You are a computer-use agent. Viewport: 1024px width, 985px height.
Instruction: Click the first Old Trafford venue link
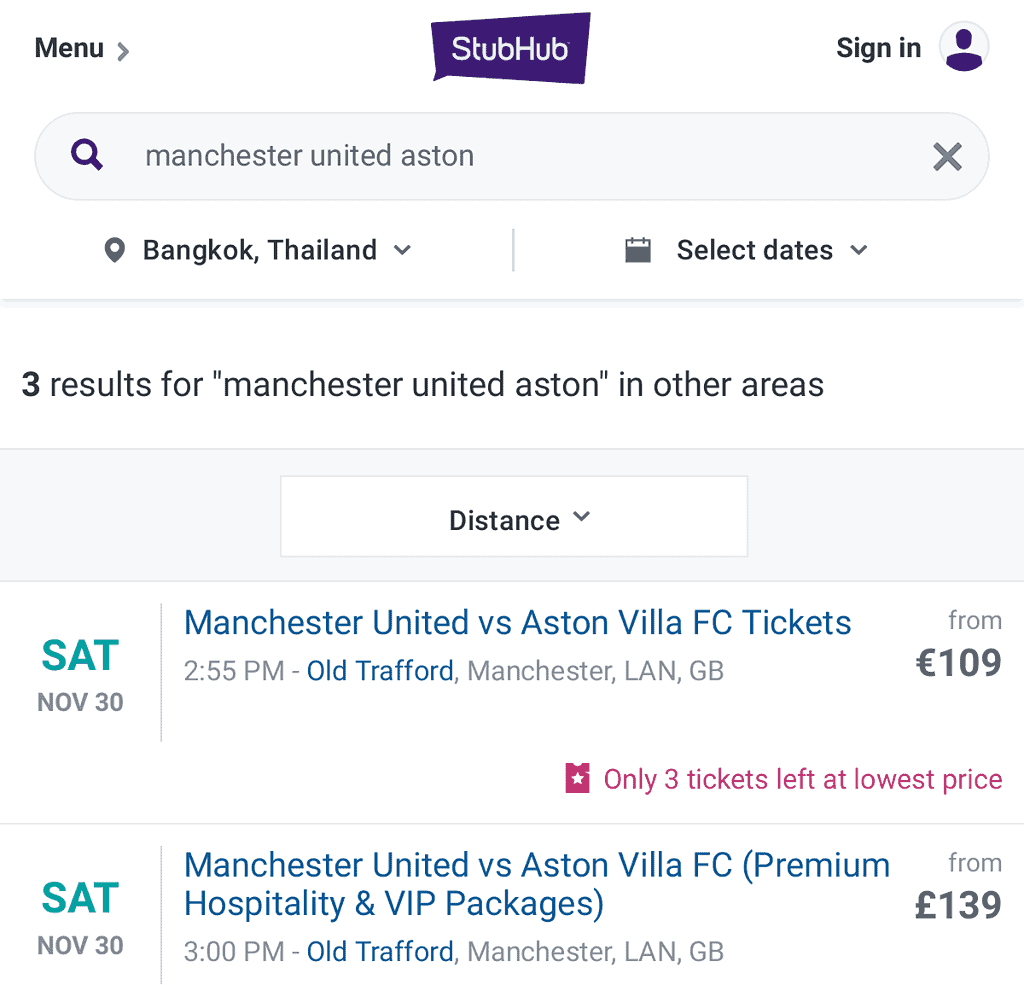[x=380, y=671]
